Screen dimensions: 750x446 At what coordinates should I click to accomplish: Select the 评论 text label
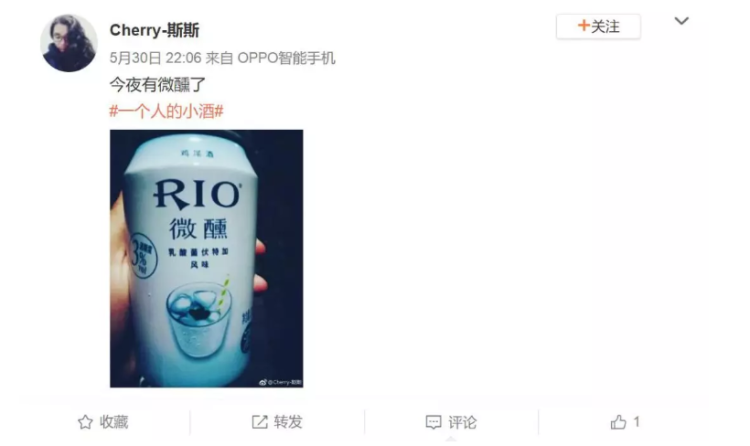point(462,422)
